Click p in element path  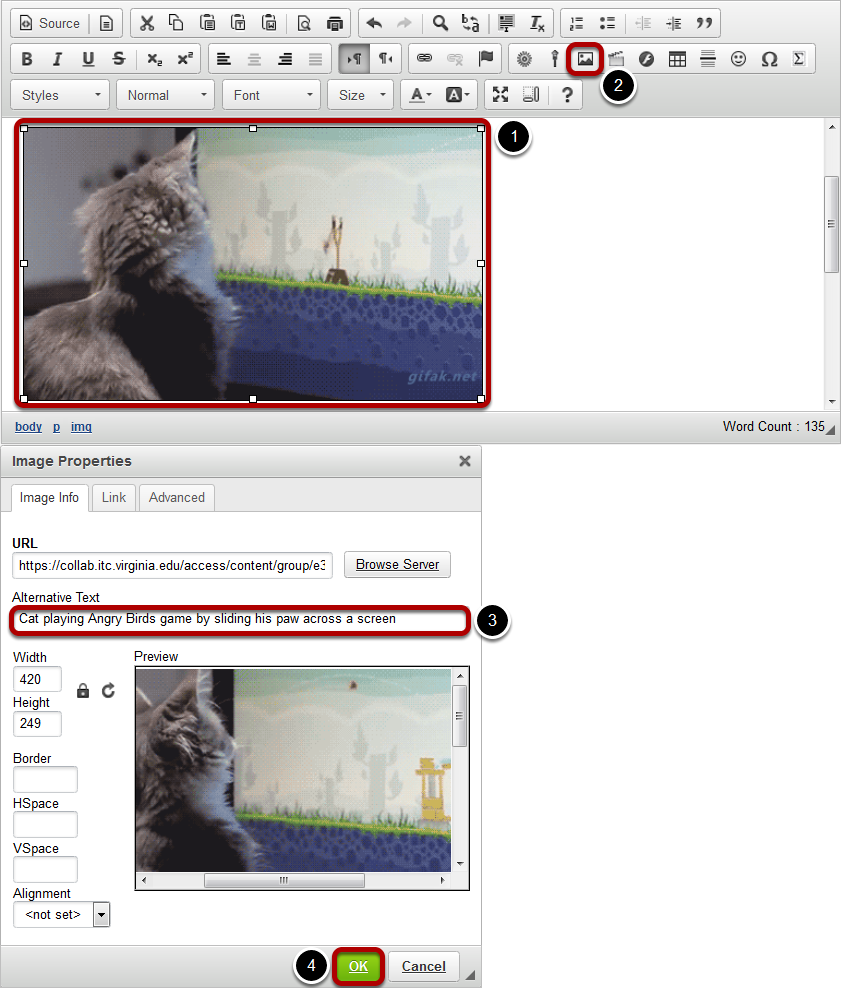[57, 427]
